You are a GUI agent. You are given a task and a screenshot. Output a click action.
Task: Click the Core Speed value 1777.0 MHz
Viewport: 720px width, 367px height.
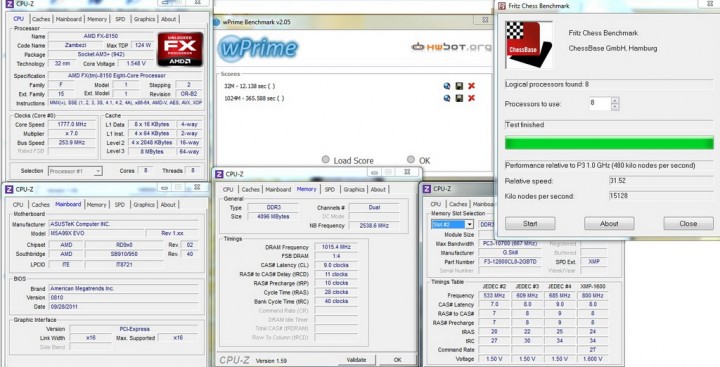click(72, 124)
